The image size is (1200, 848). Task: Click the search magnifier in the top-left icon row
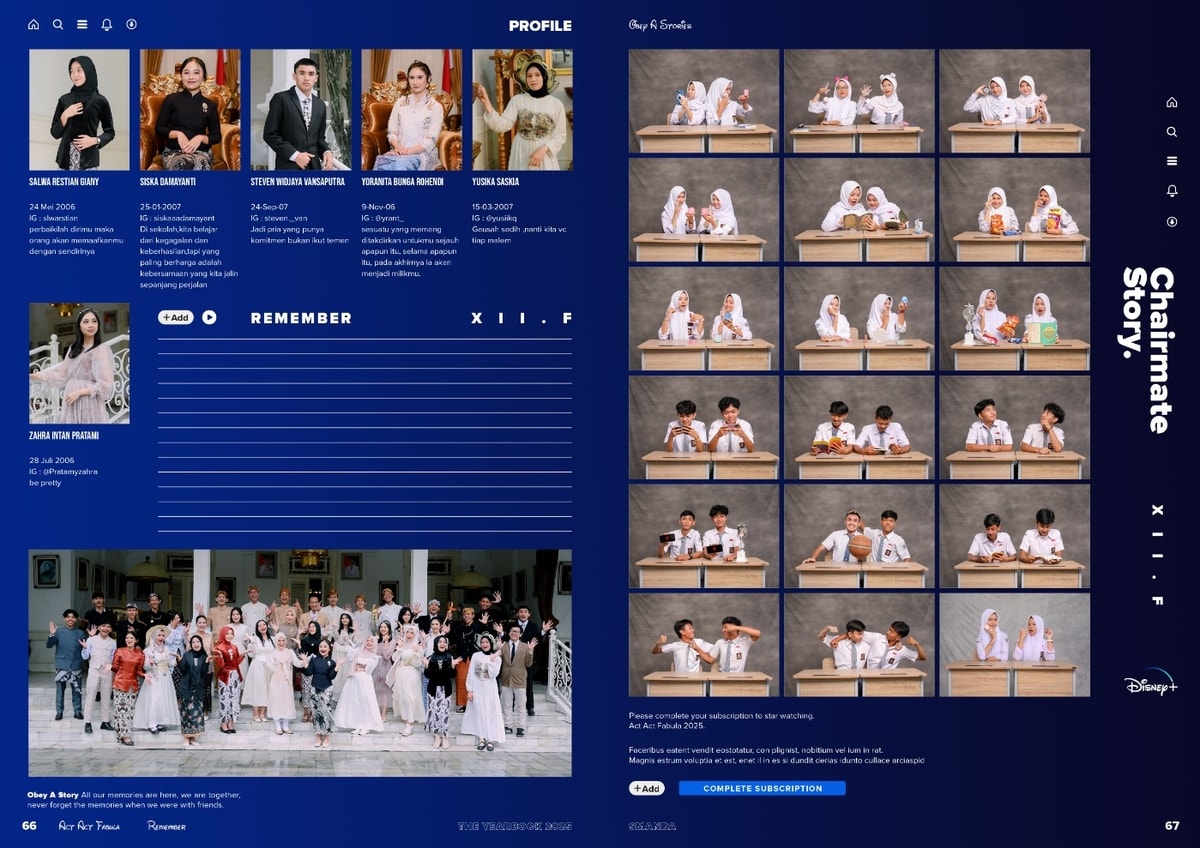click(x=58, y=24)
